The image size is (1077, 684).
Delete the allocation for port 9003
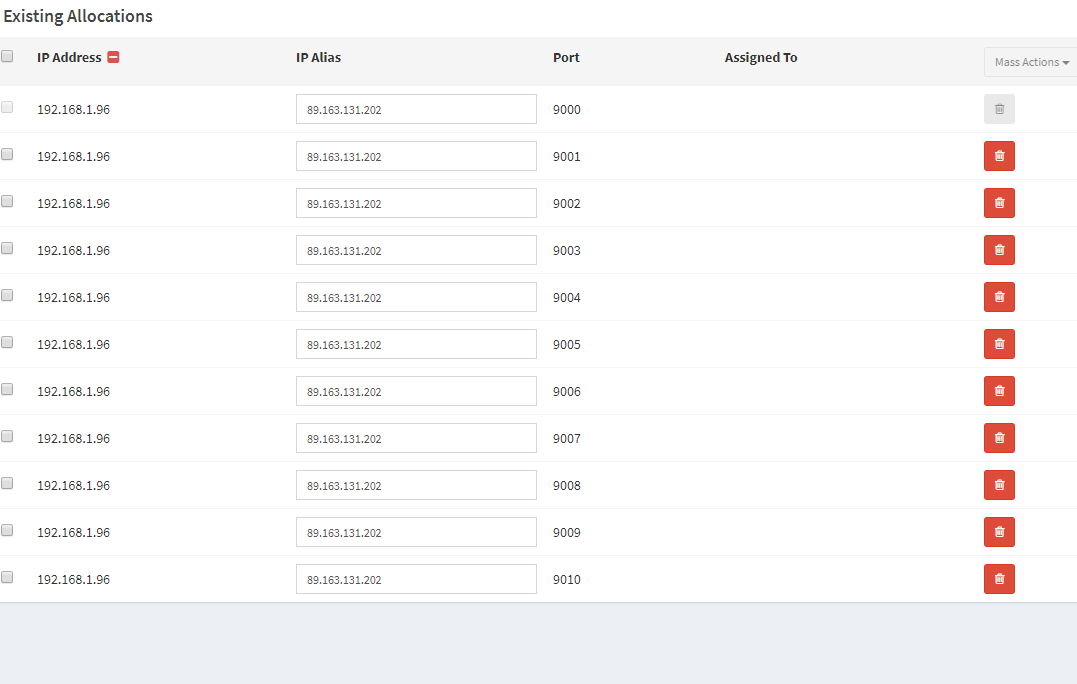click(x=999, y=250)
